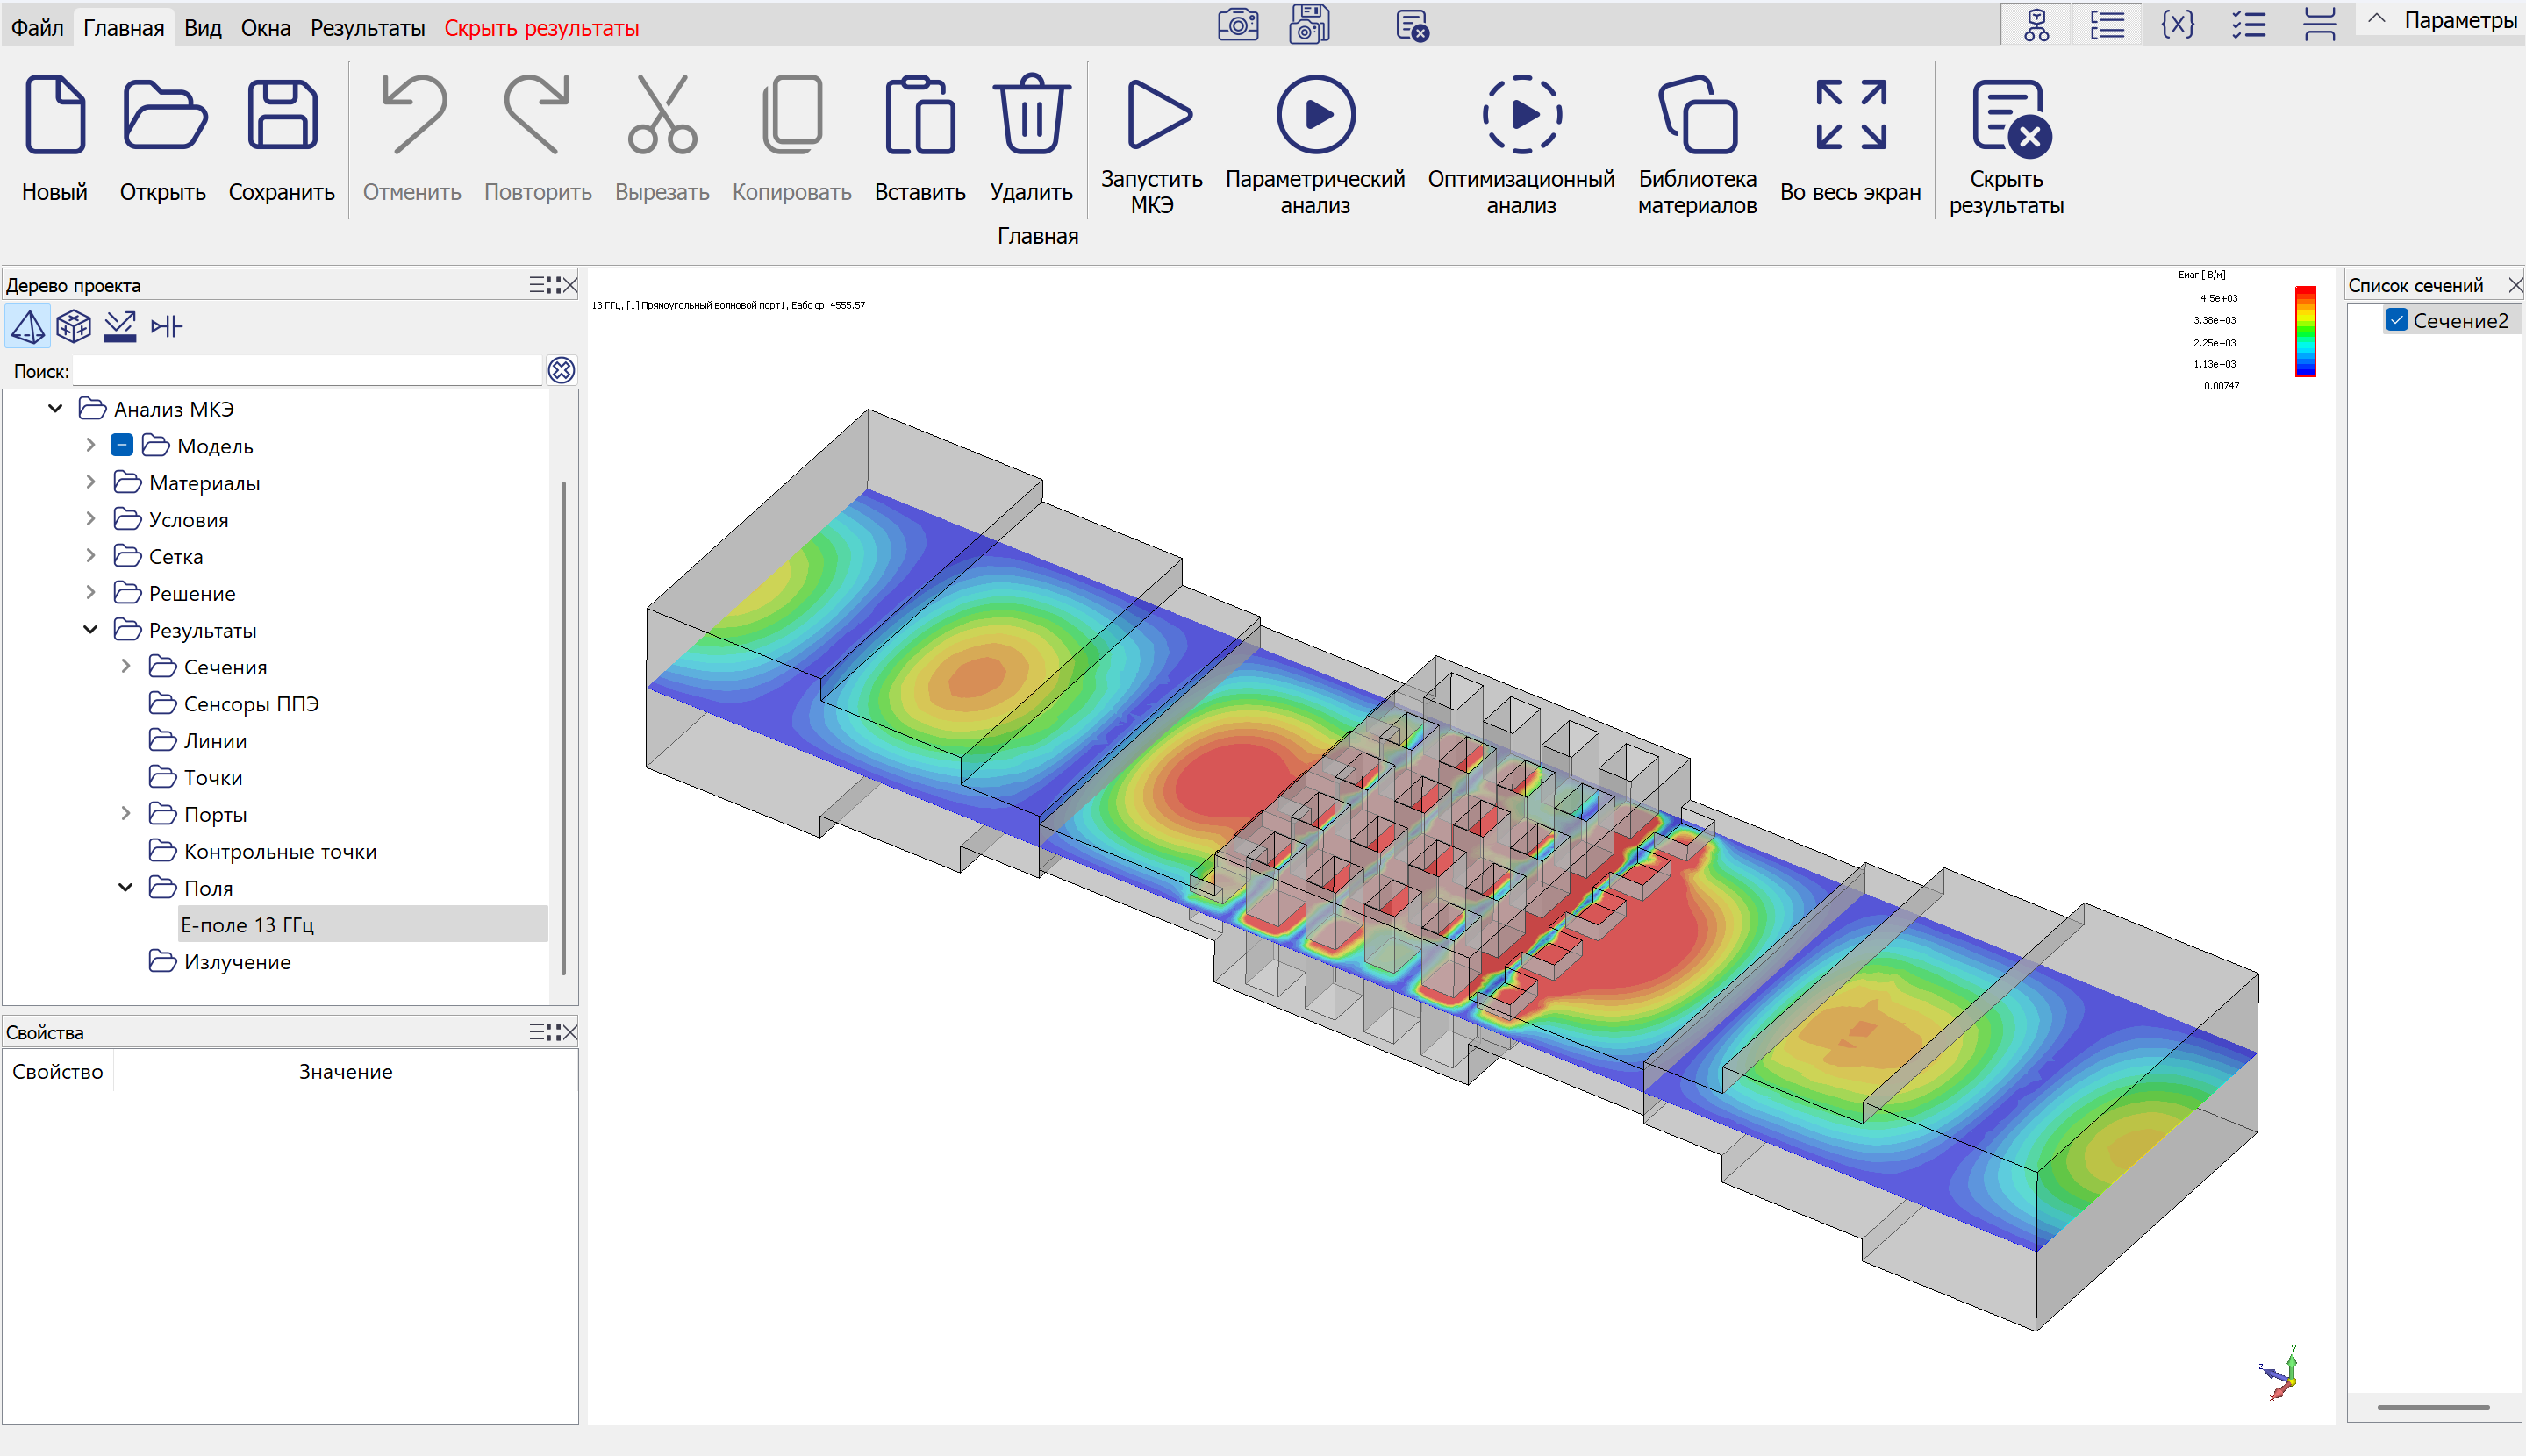
Task: Open the Вид menu
Action: tap(202, 28)
